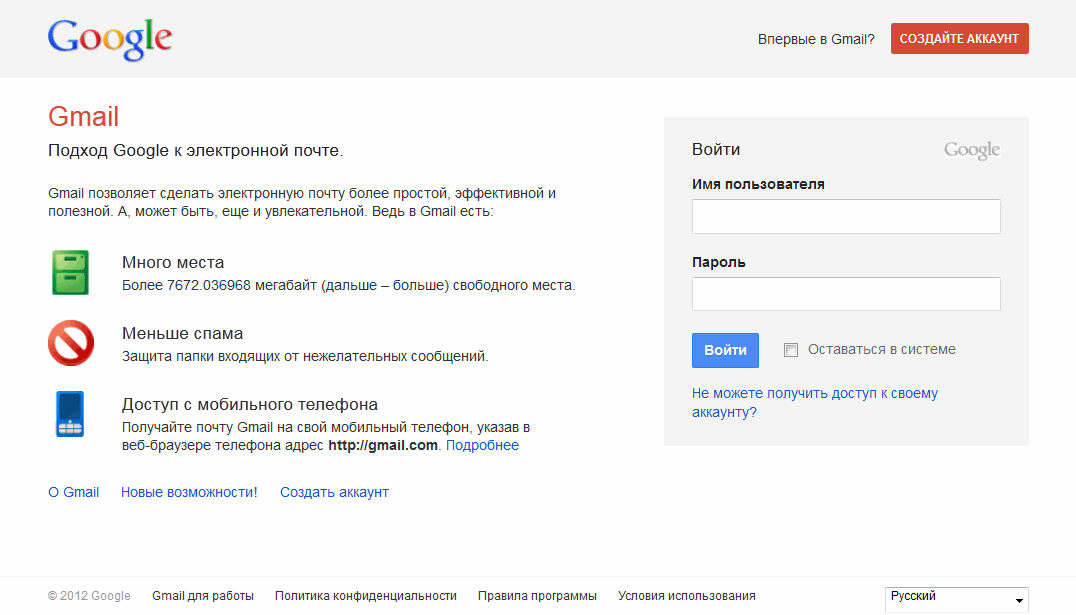Click the blue mobile phone icon
1076x615 pixels.
(x=70, y=414)
